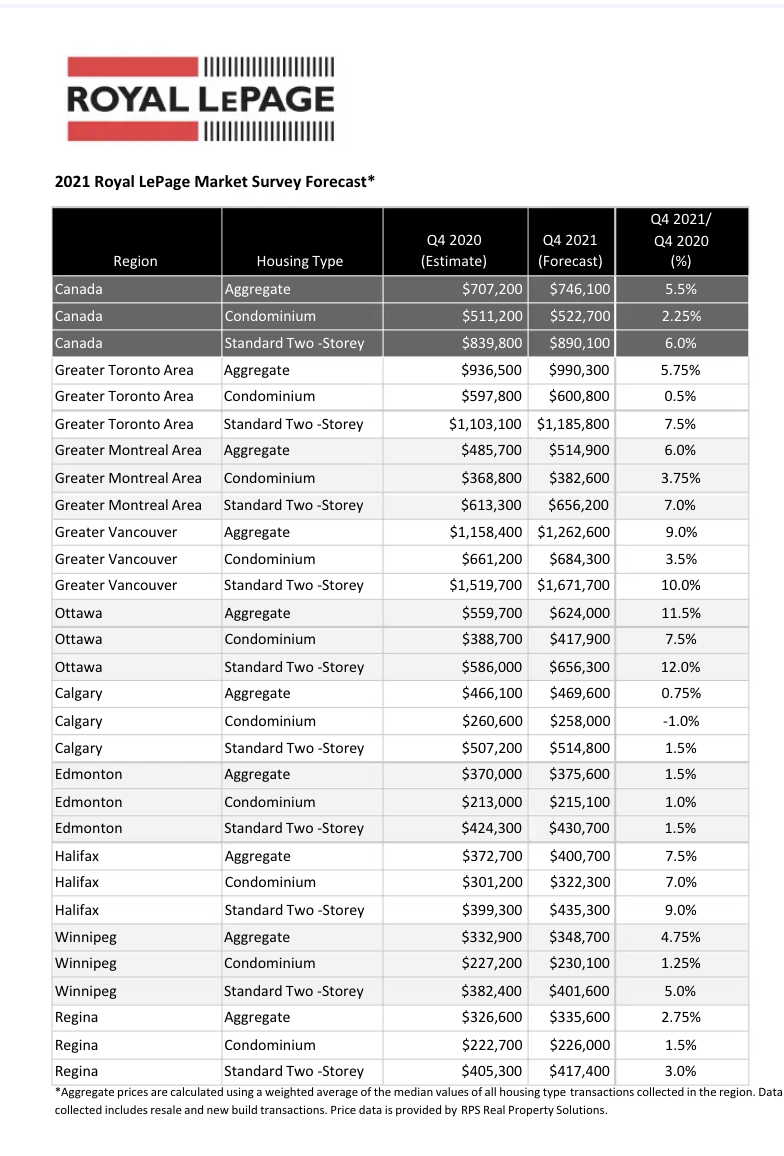Viewport: 784px width, 1156px height.
Task: Select the Winnipeg Aggregate 4.75% cell
Action: (x=681, y=938)
